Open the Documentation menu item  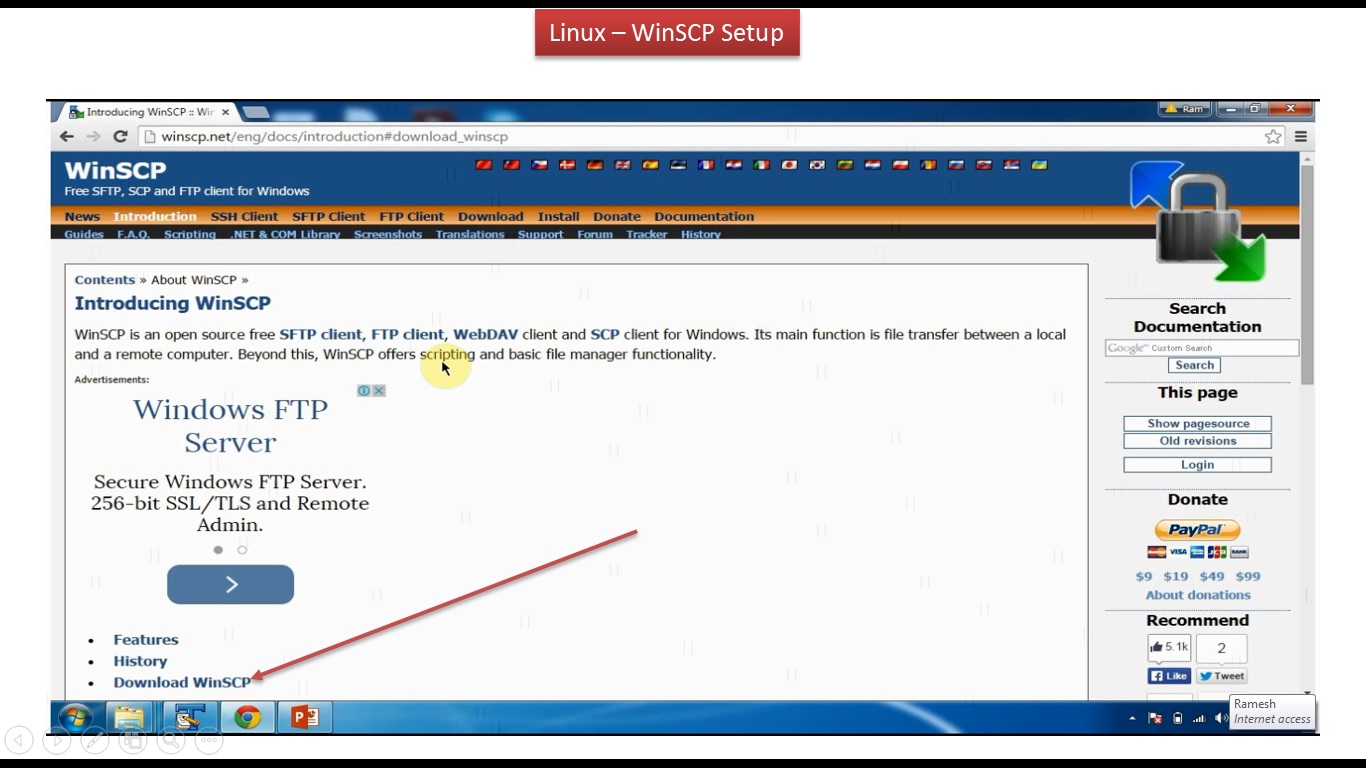click(704, 216)
